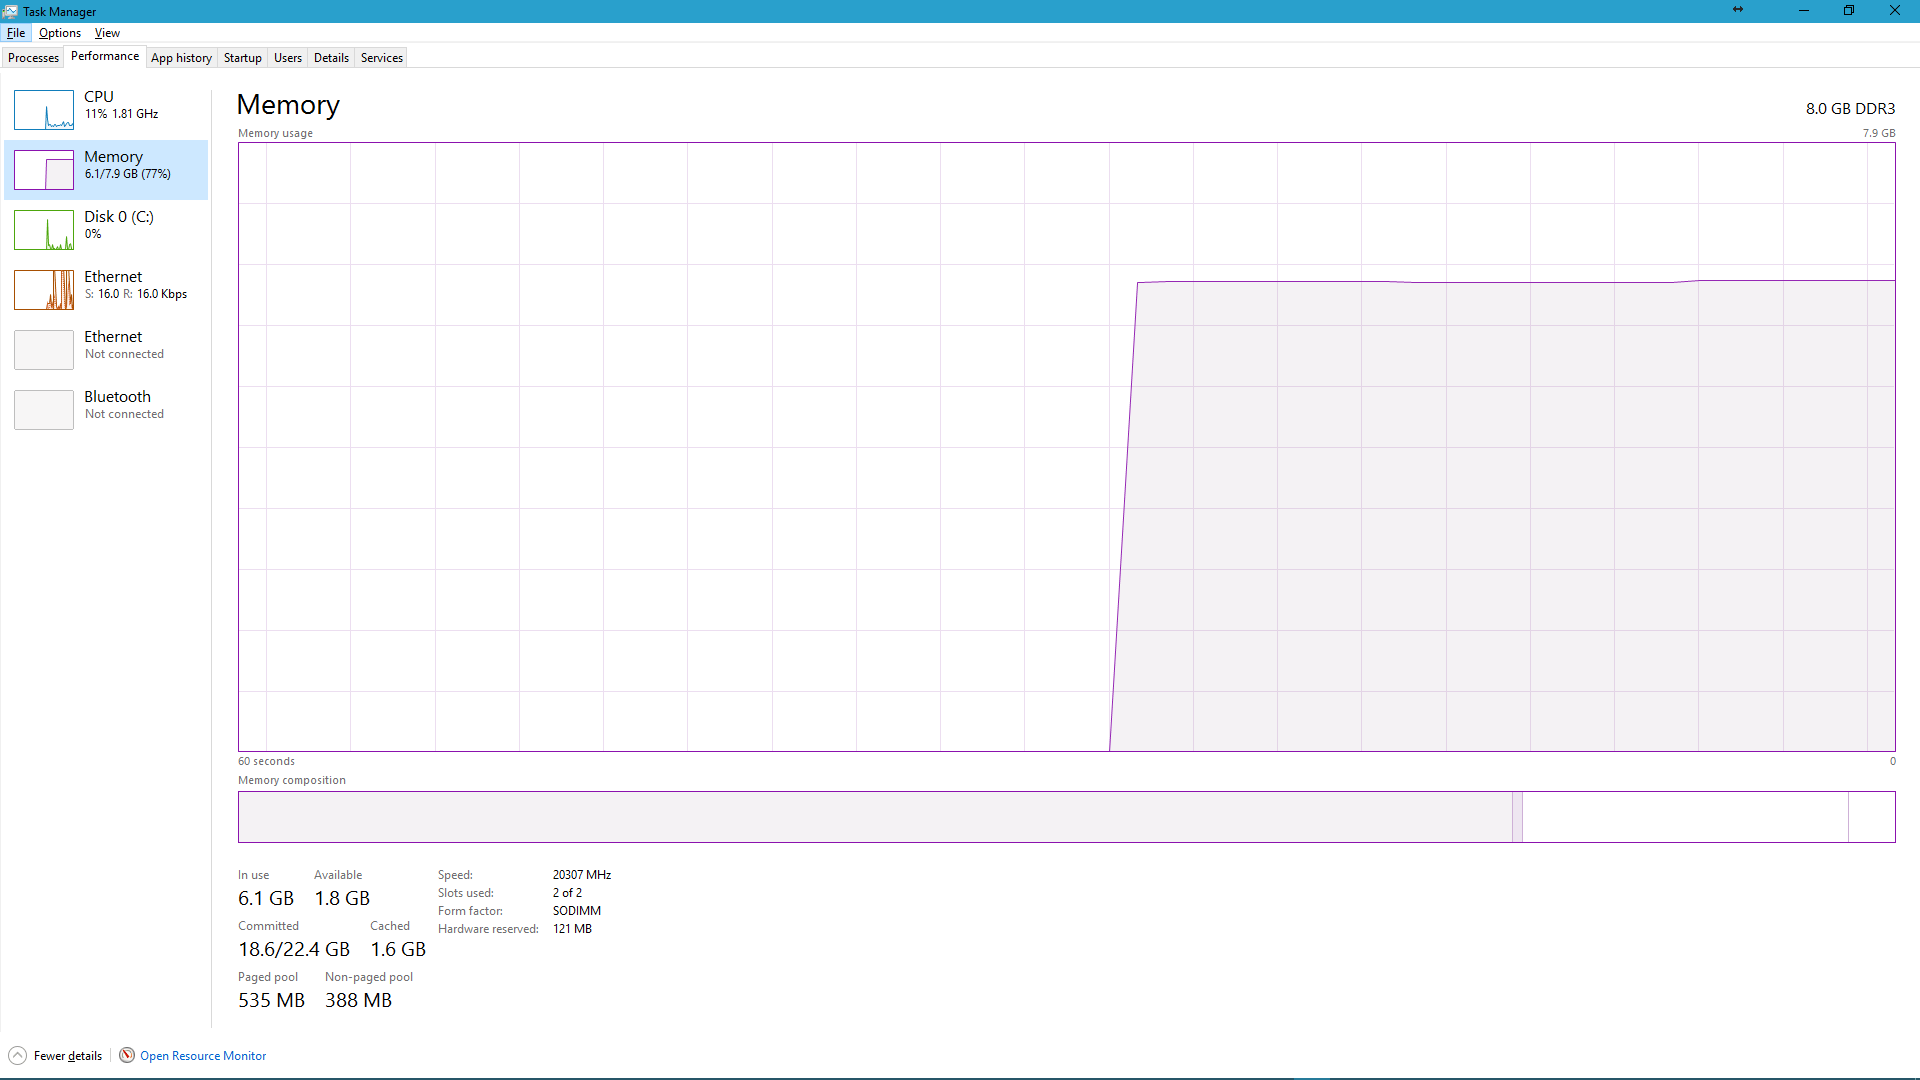Viewport: 1920px width, 1080px height.
Task: Select the CPU performance graph in sidebar
Action: pyautogui.click(x=105, y=110)
